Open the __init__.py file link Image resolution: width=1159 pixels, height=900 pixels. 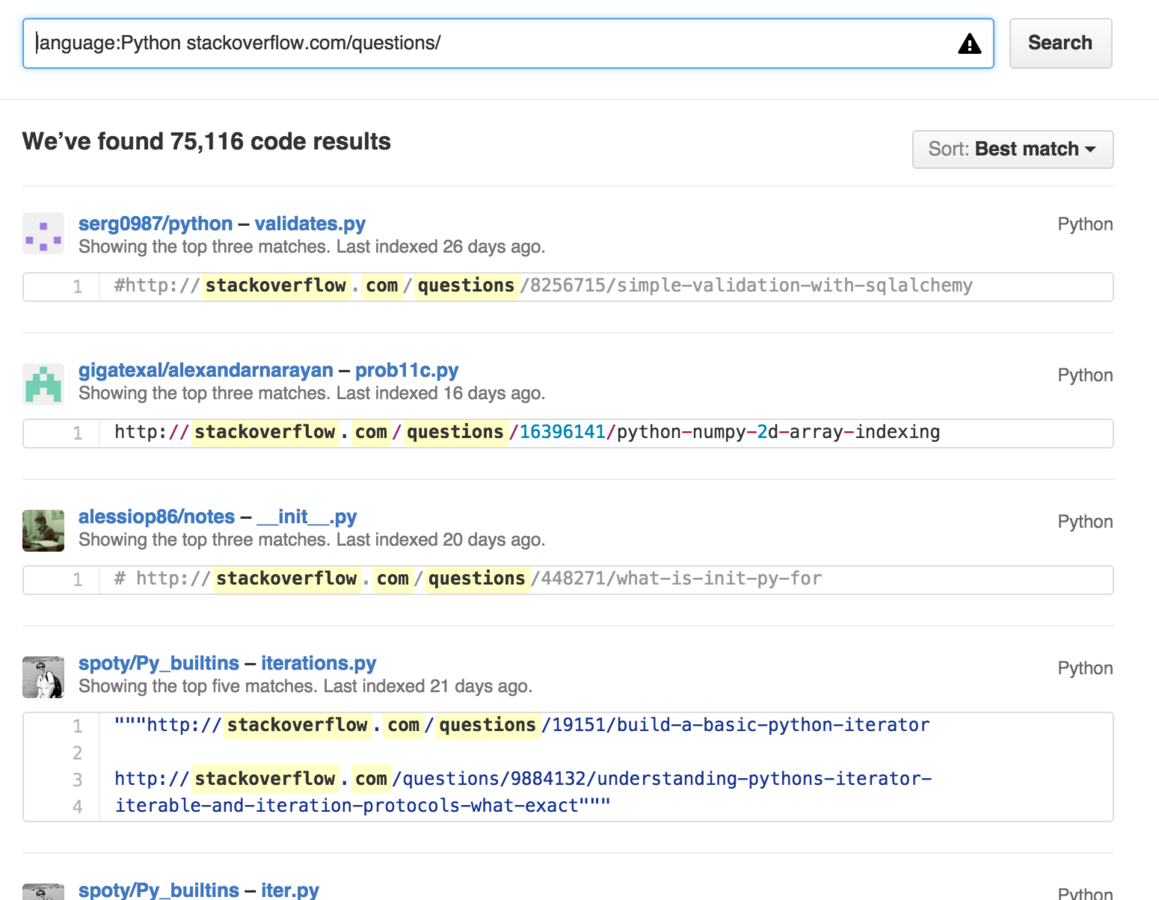click(307, 516)
